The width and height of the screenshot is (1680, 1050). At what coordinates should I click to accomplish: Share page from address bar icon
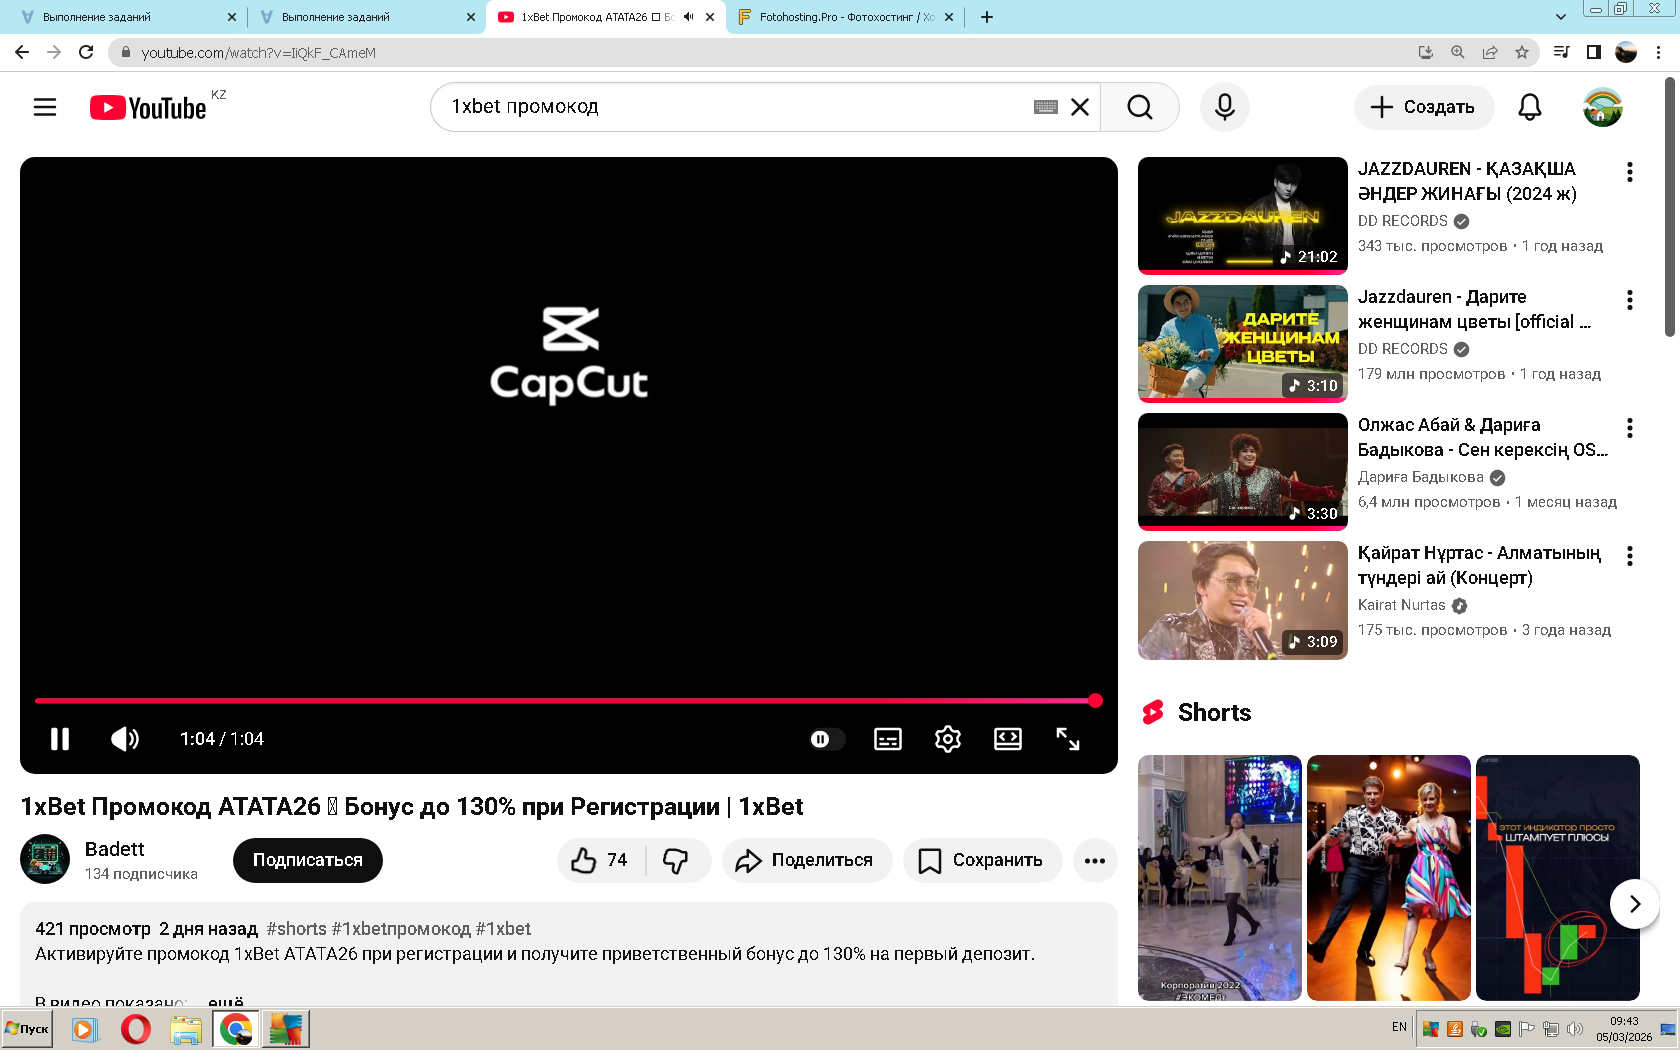pyautogui.click(x=1490, y=52)
